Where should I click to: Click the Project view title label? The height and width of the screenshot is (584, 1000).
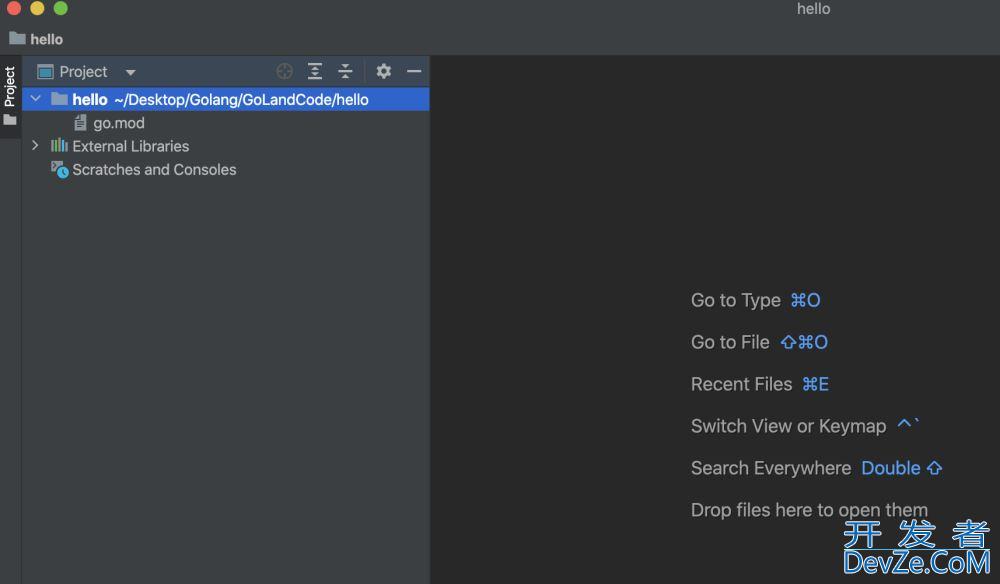pyautogui.click(x=84, y=72)
